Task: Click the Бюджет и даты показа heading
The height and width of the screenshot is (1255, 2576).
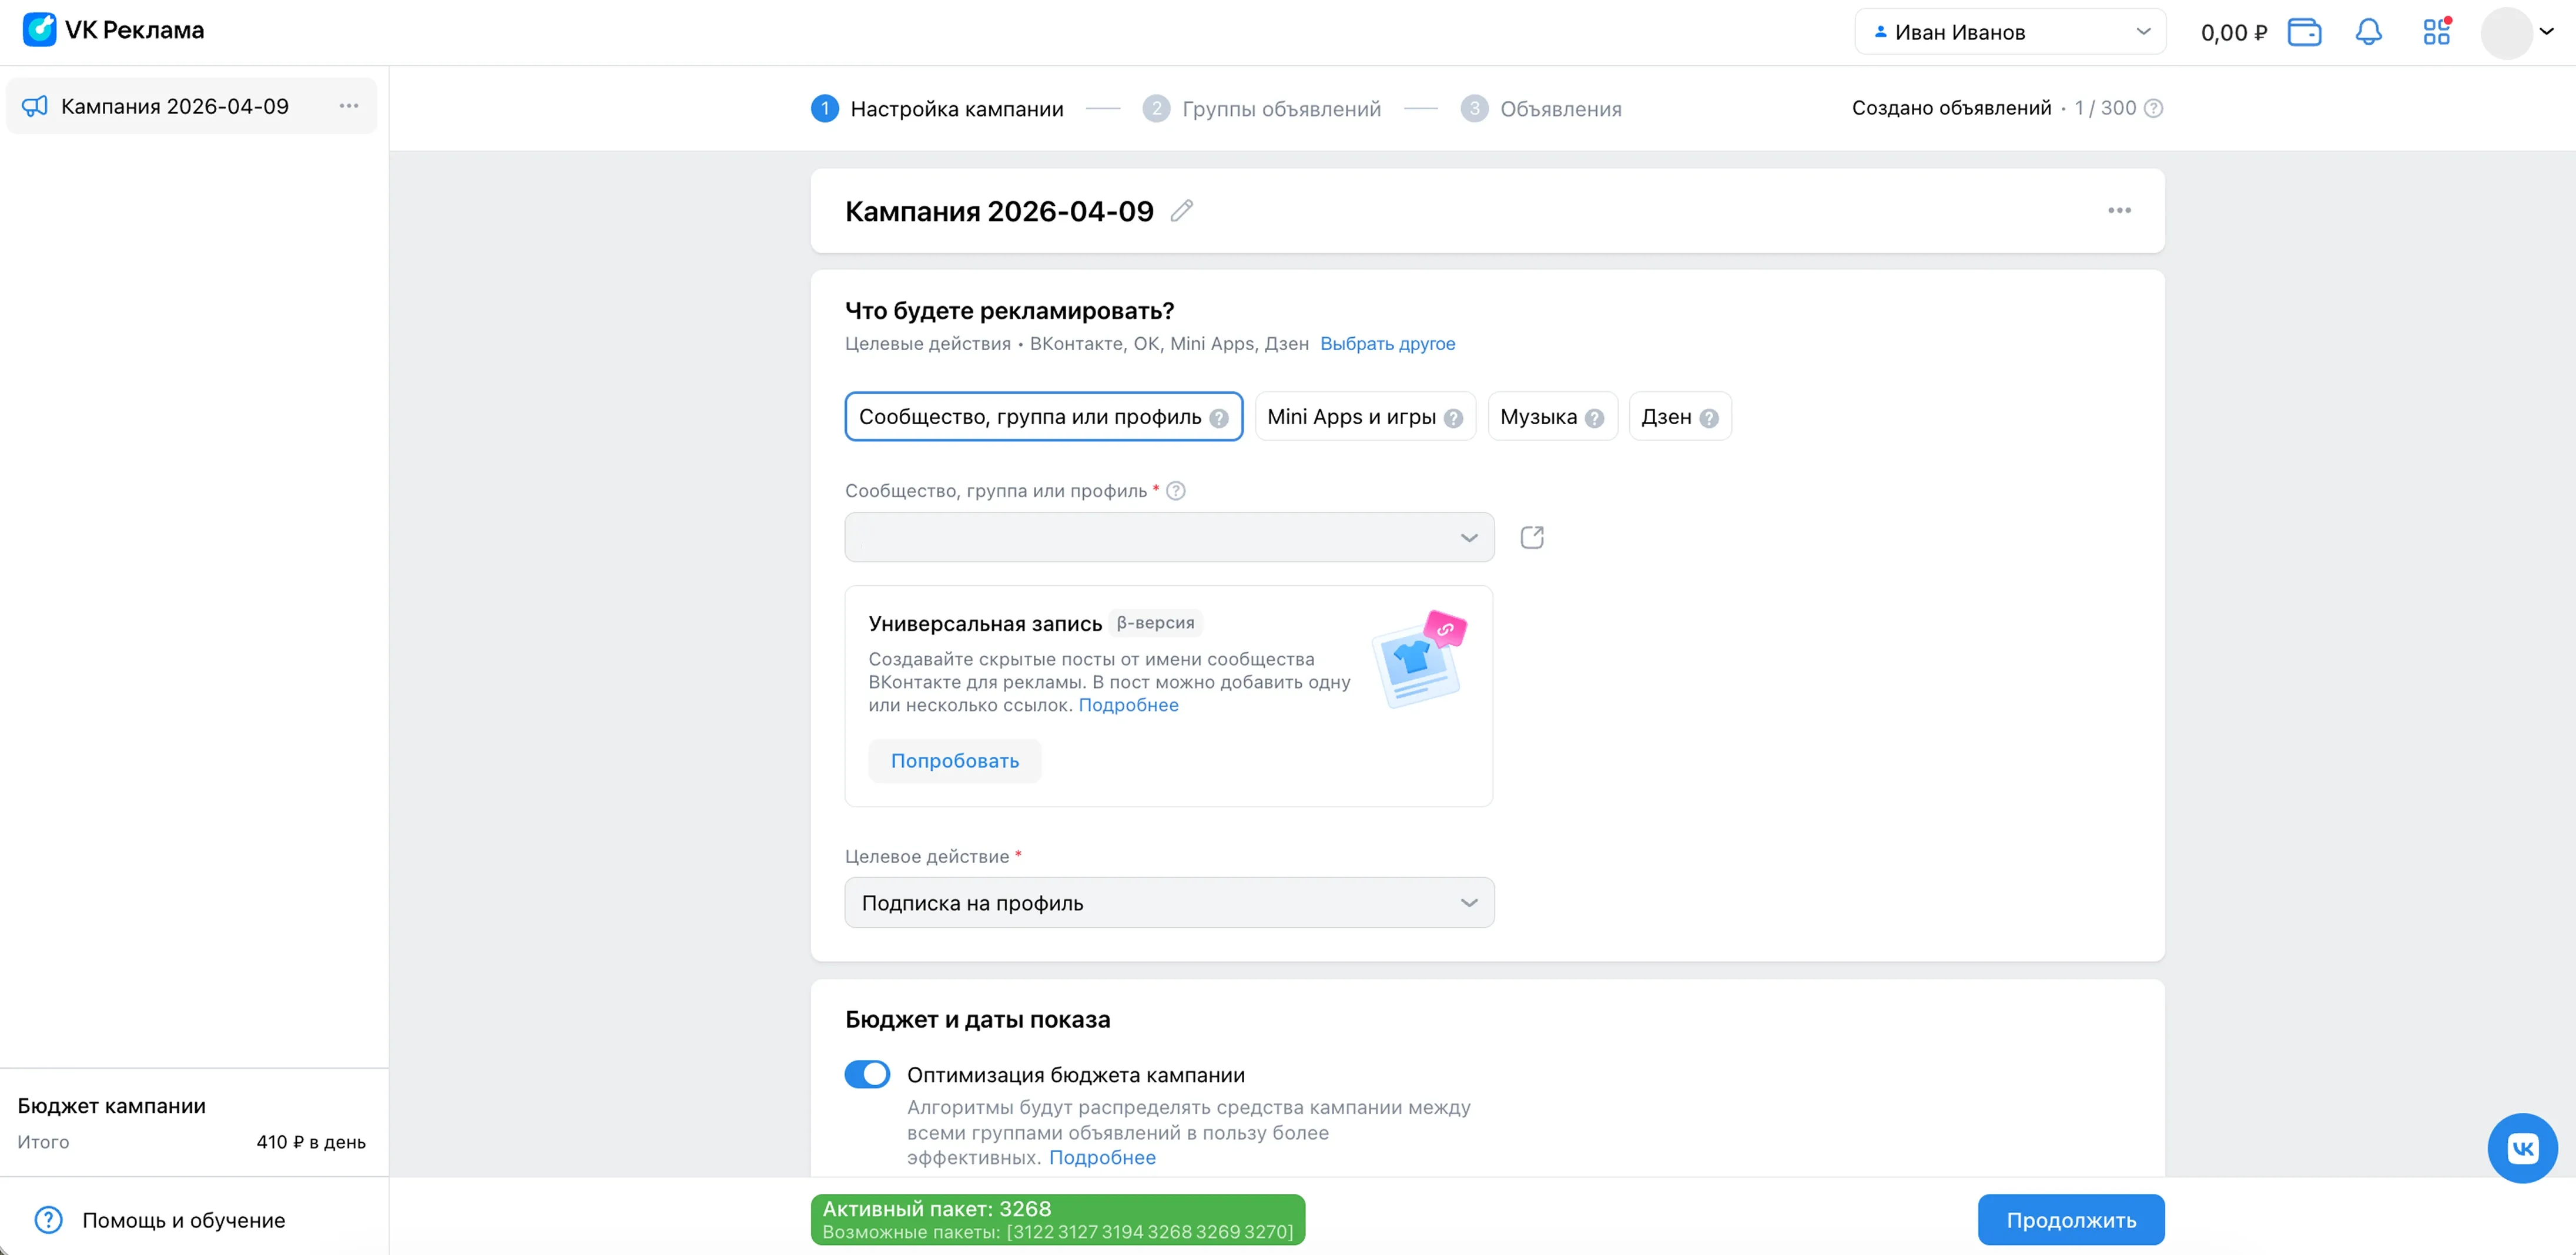Action: click(977, 1019)
